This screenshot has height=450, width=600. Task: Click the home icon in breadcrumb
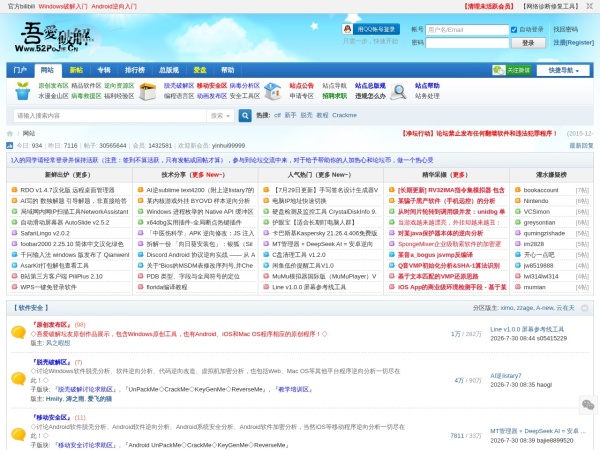coord(10,134)
